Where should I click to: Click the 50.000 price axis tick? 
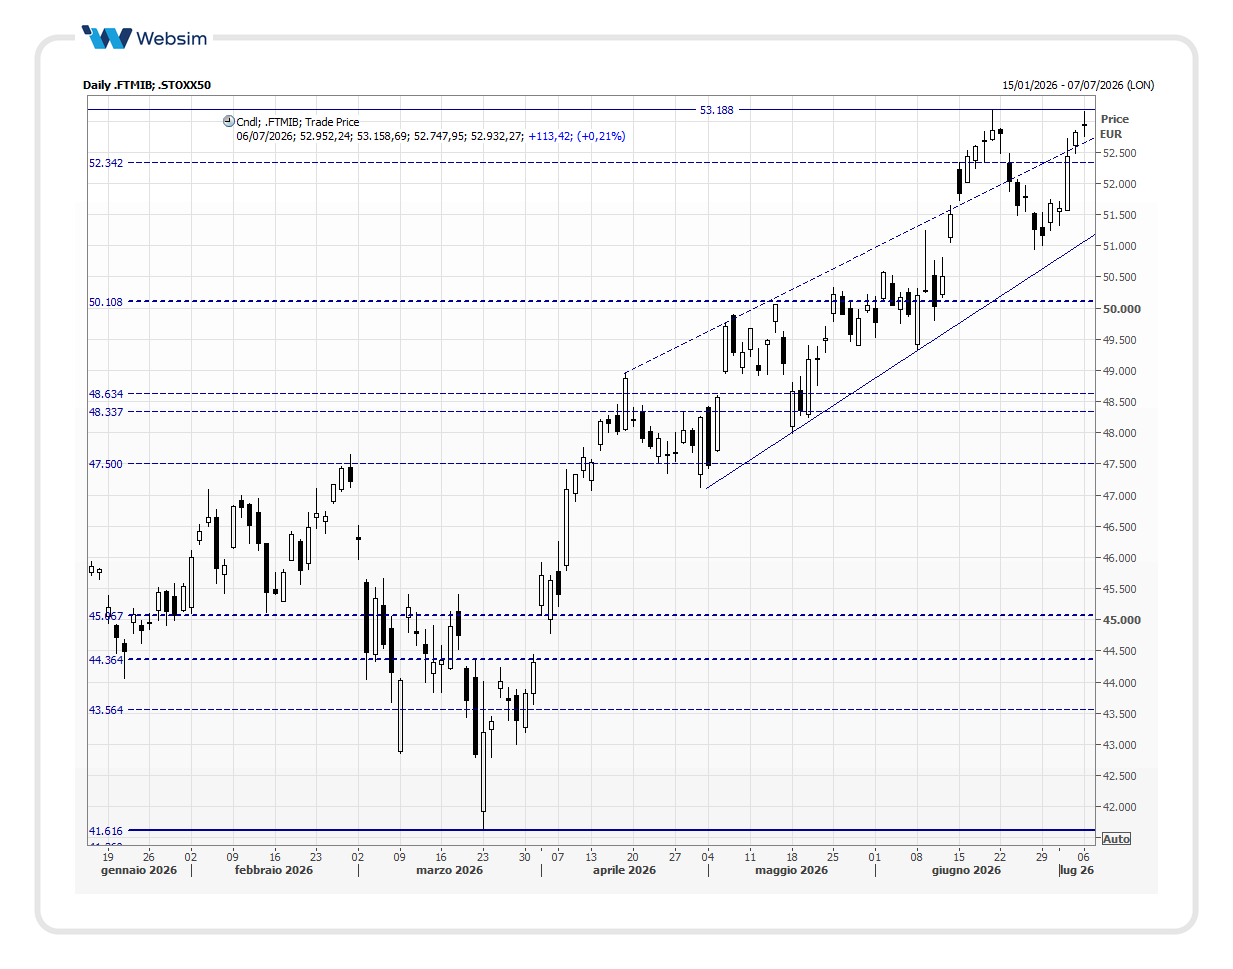(1121, 309)
